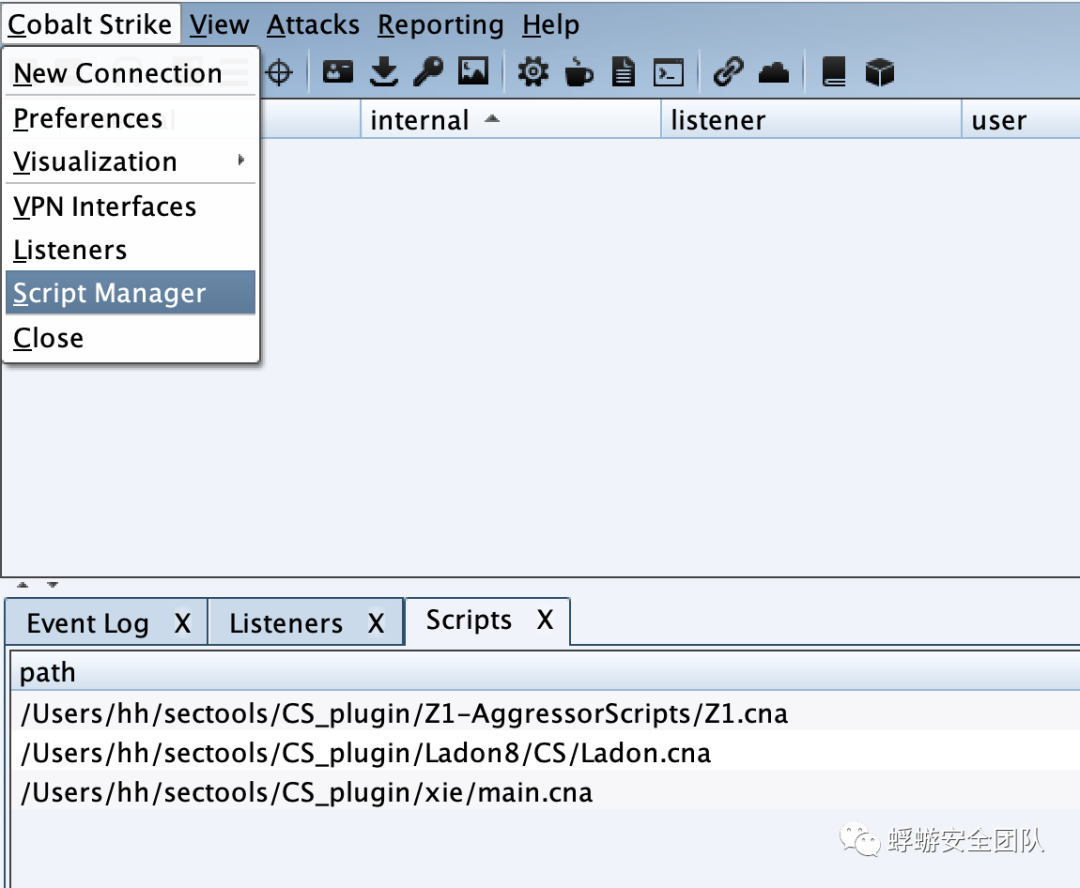Click the targets crosshair toolbar icon

pos(279,72)
